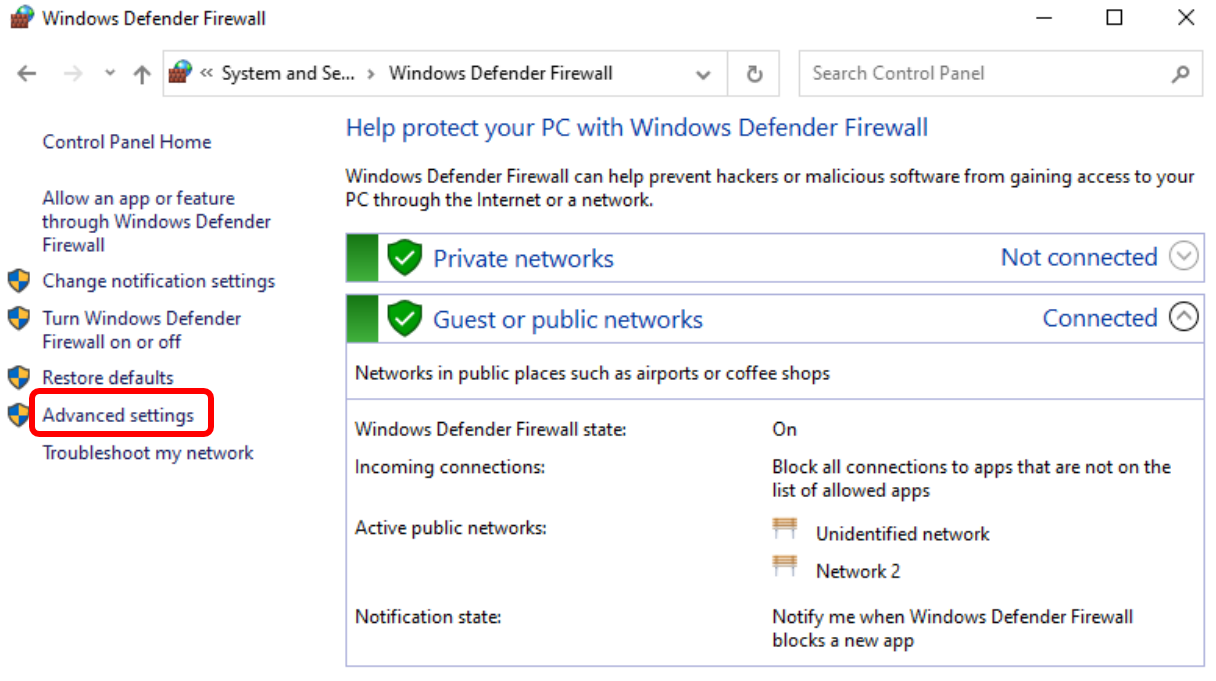Open Turn Windows Defender Firewall on or off
This screenshot has height=681, width=1216.
pos(142,330)
